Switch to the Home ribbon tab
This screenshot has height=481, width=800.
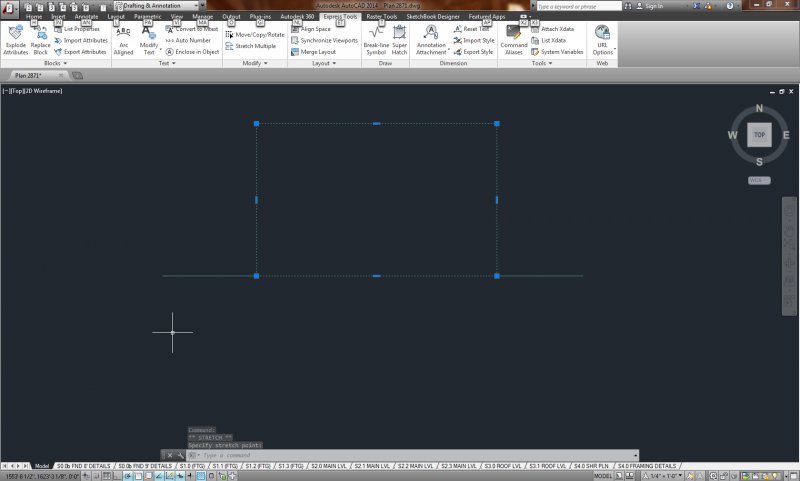34,17
